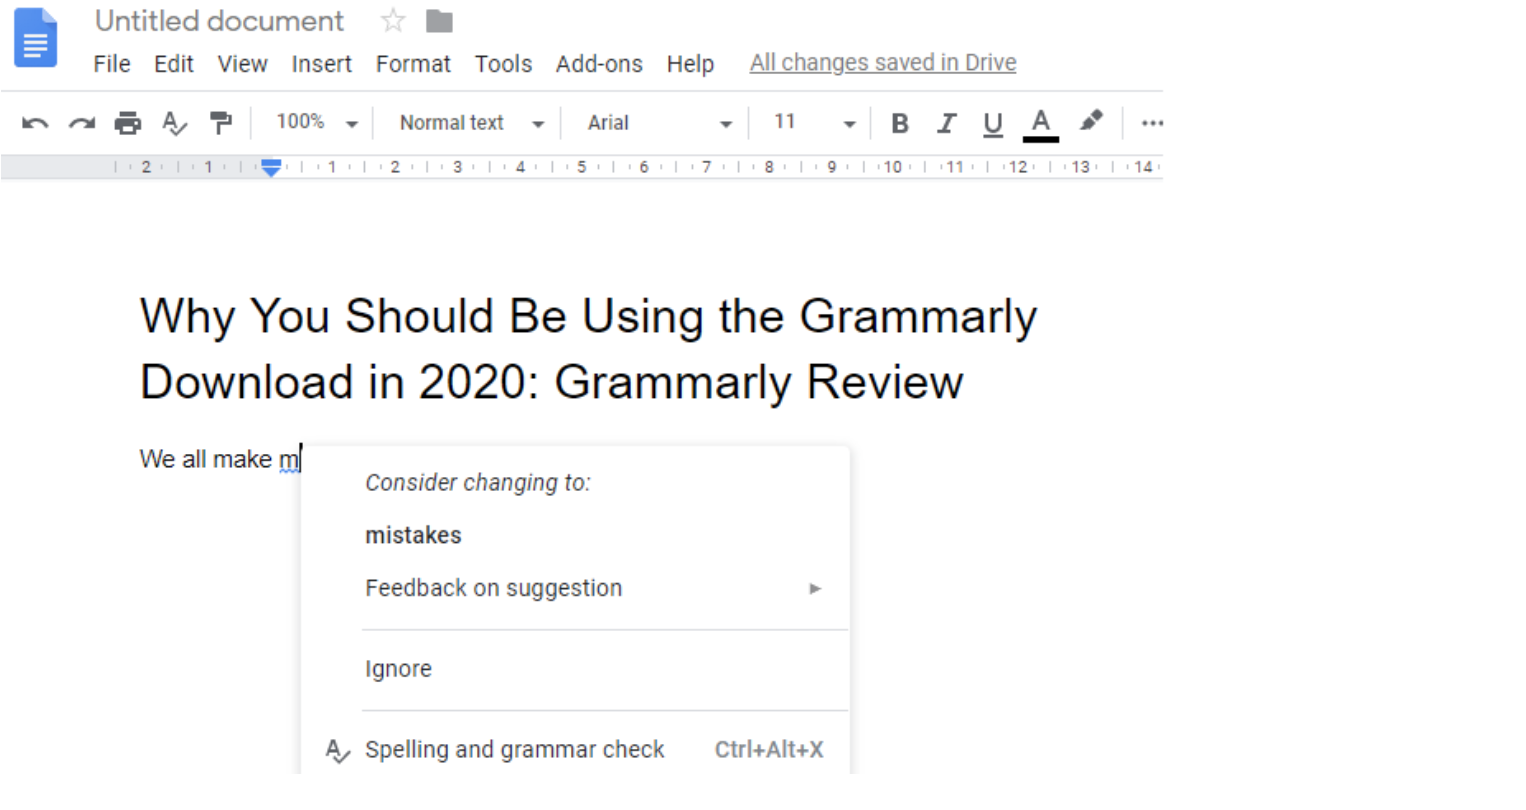The height and width of the screenshot is (810, 1526).
Task: Move document using the folder icon
Action: [439, 20]
